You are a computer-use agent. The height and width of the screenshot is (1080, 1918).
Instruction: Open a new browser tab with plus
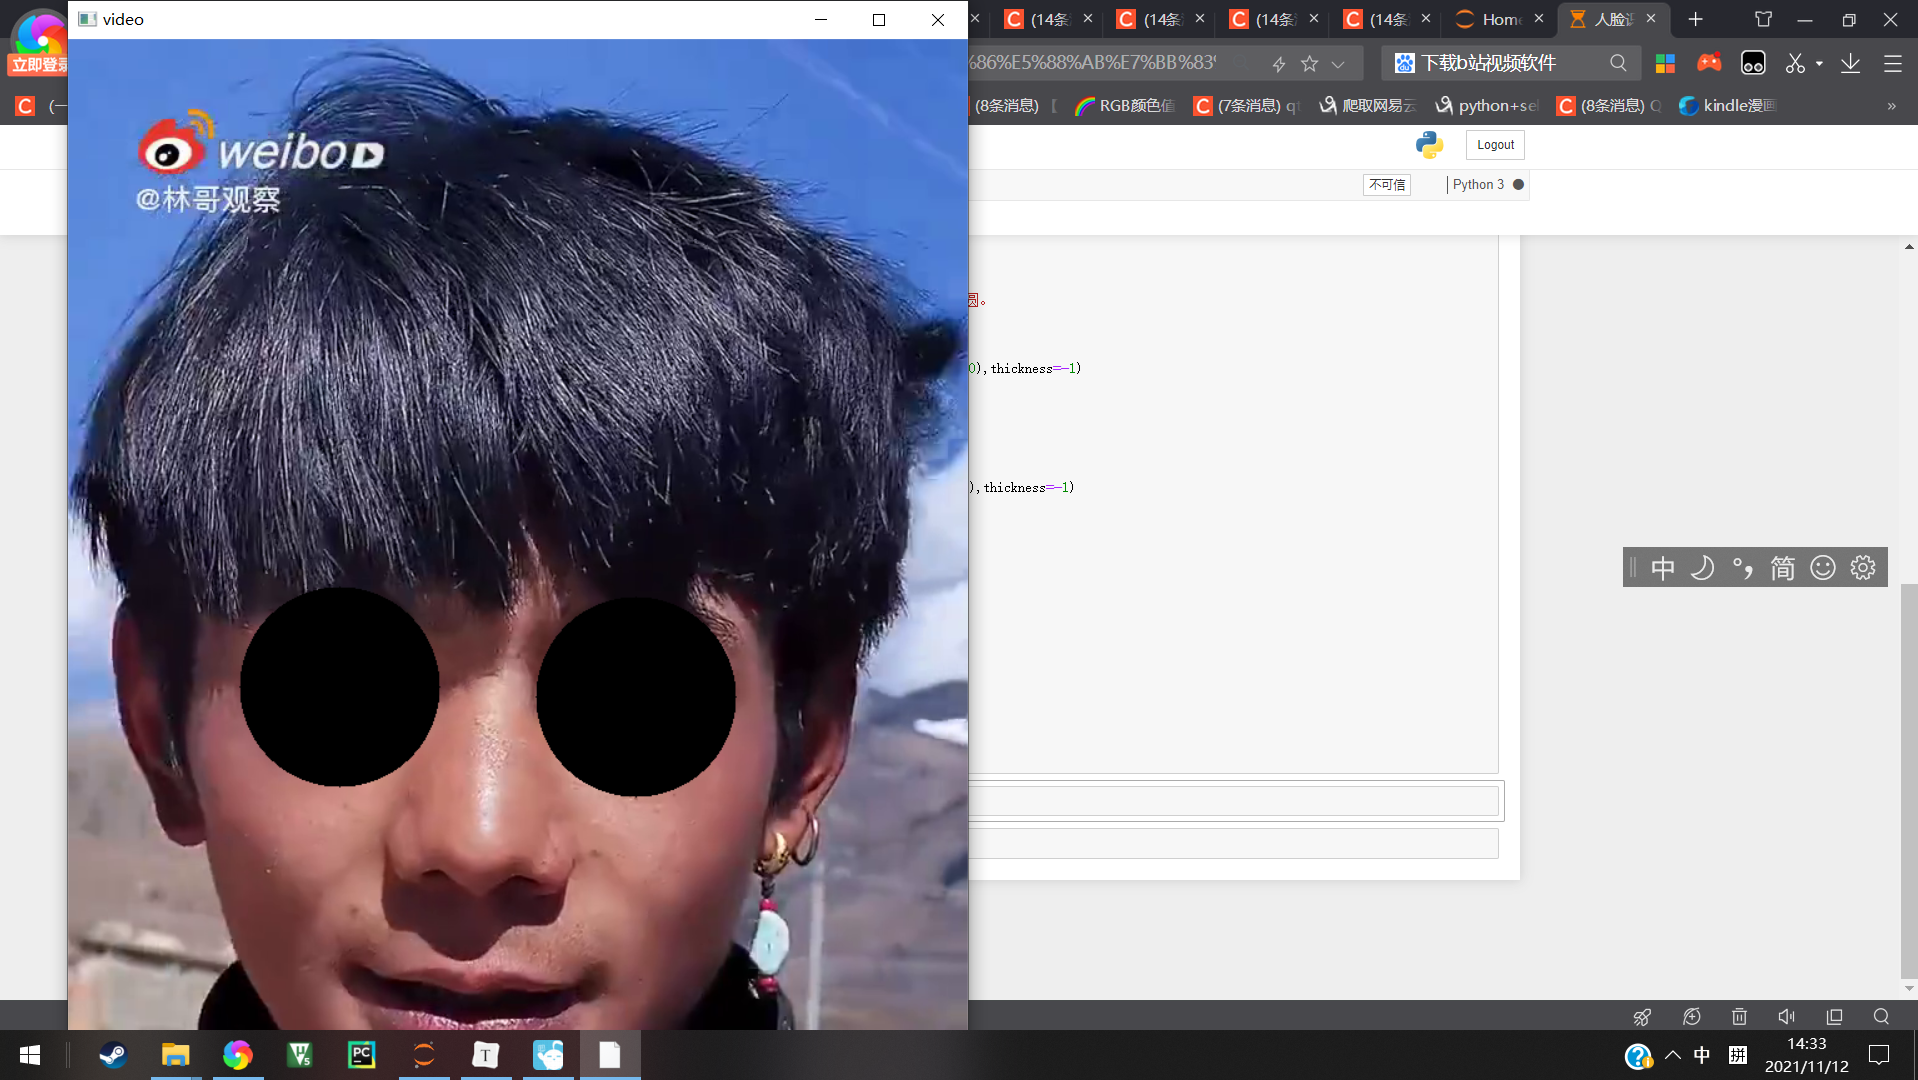pyautogui.click(x=1695, y=19)
